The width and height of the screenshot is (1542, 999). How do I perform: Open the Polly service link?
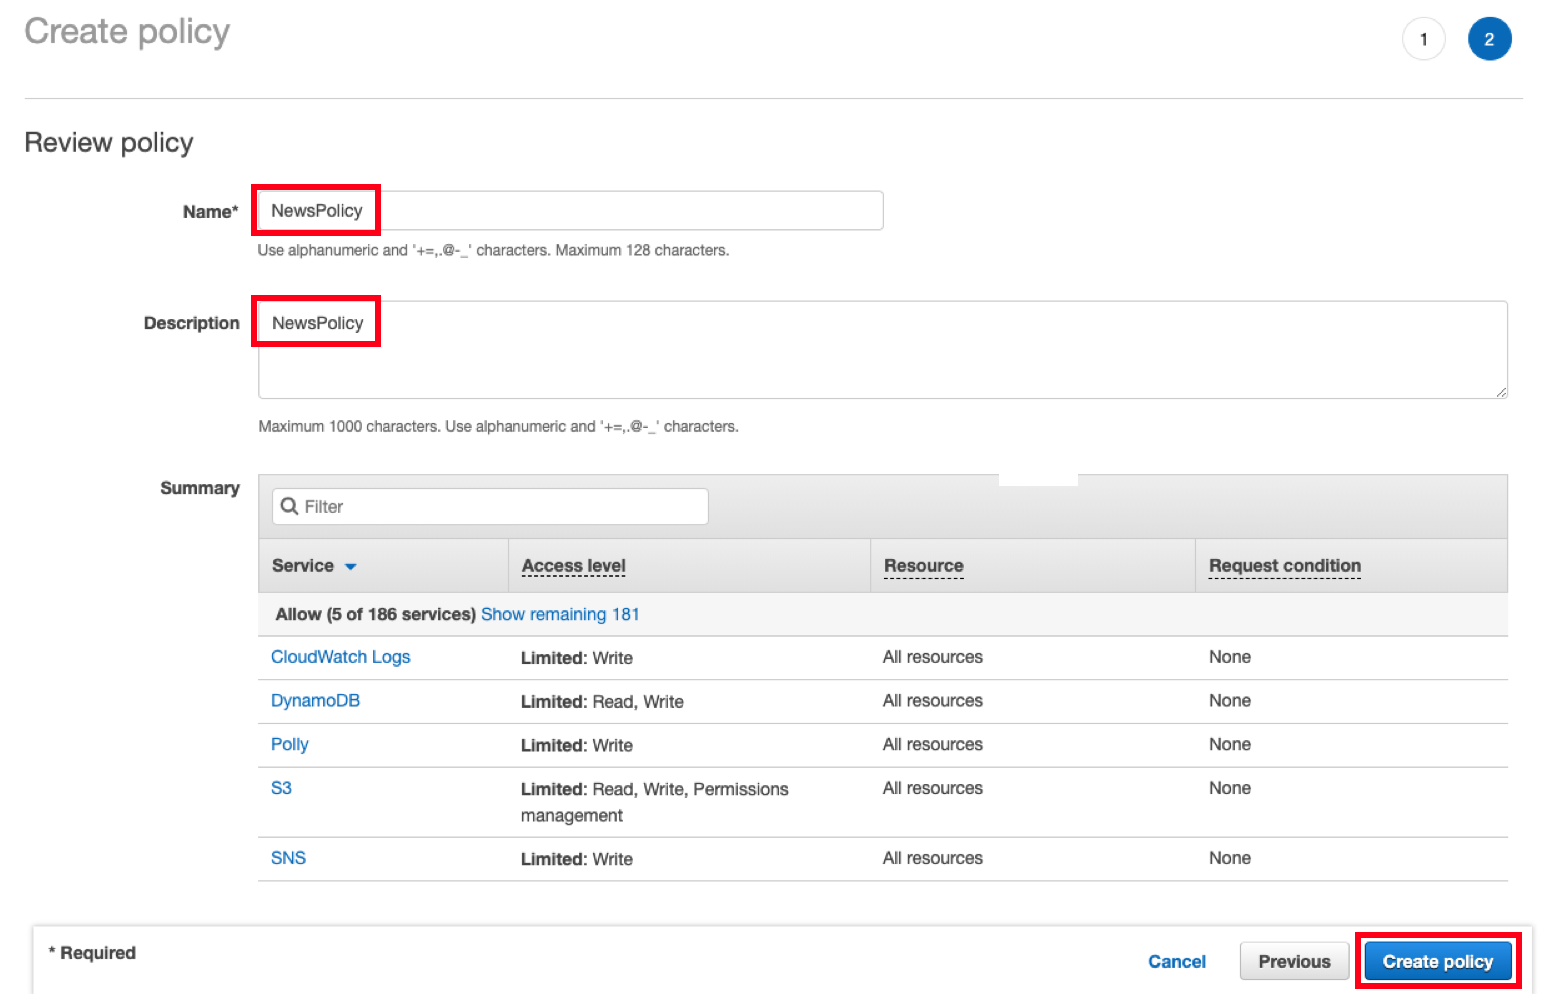(x=290, y=745)
